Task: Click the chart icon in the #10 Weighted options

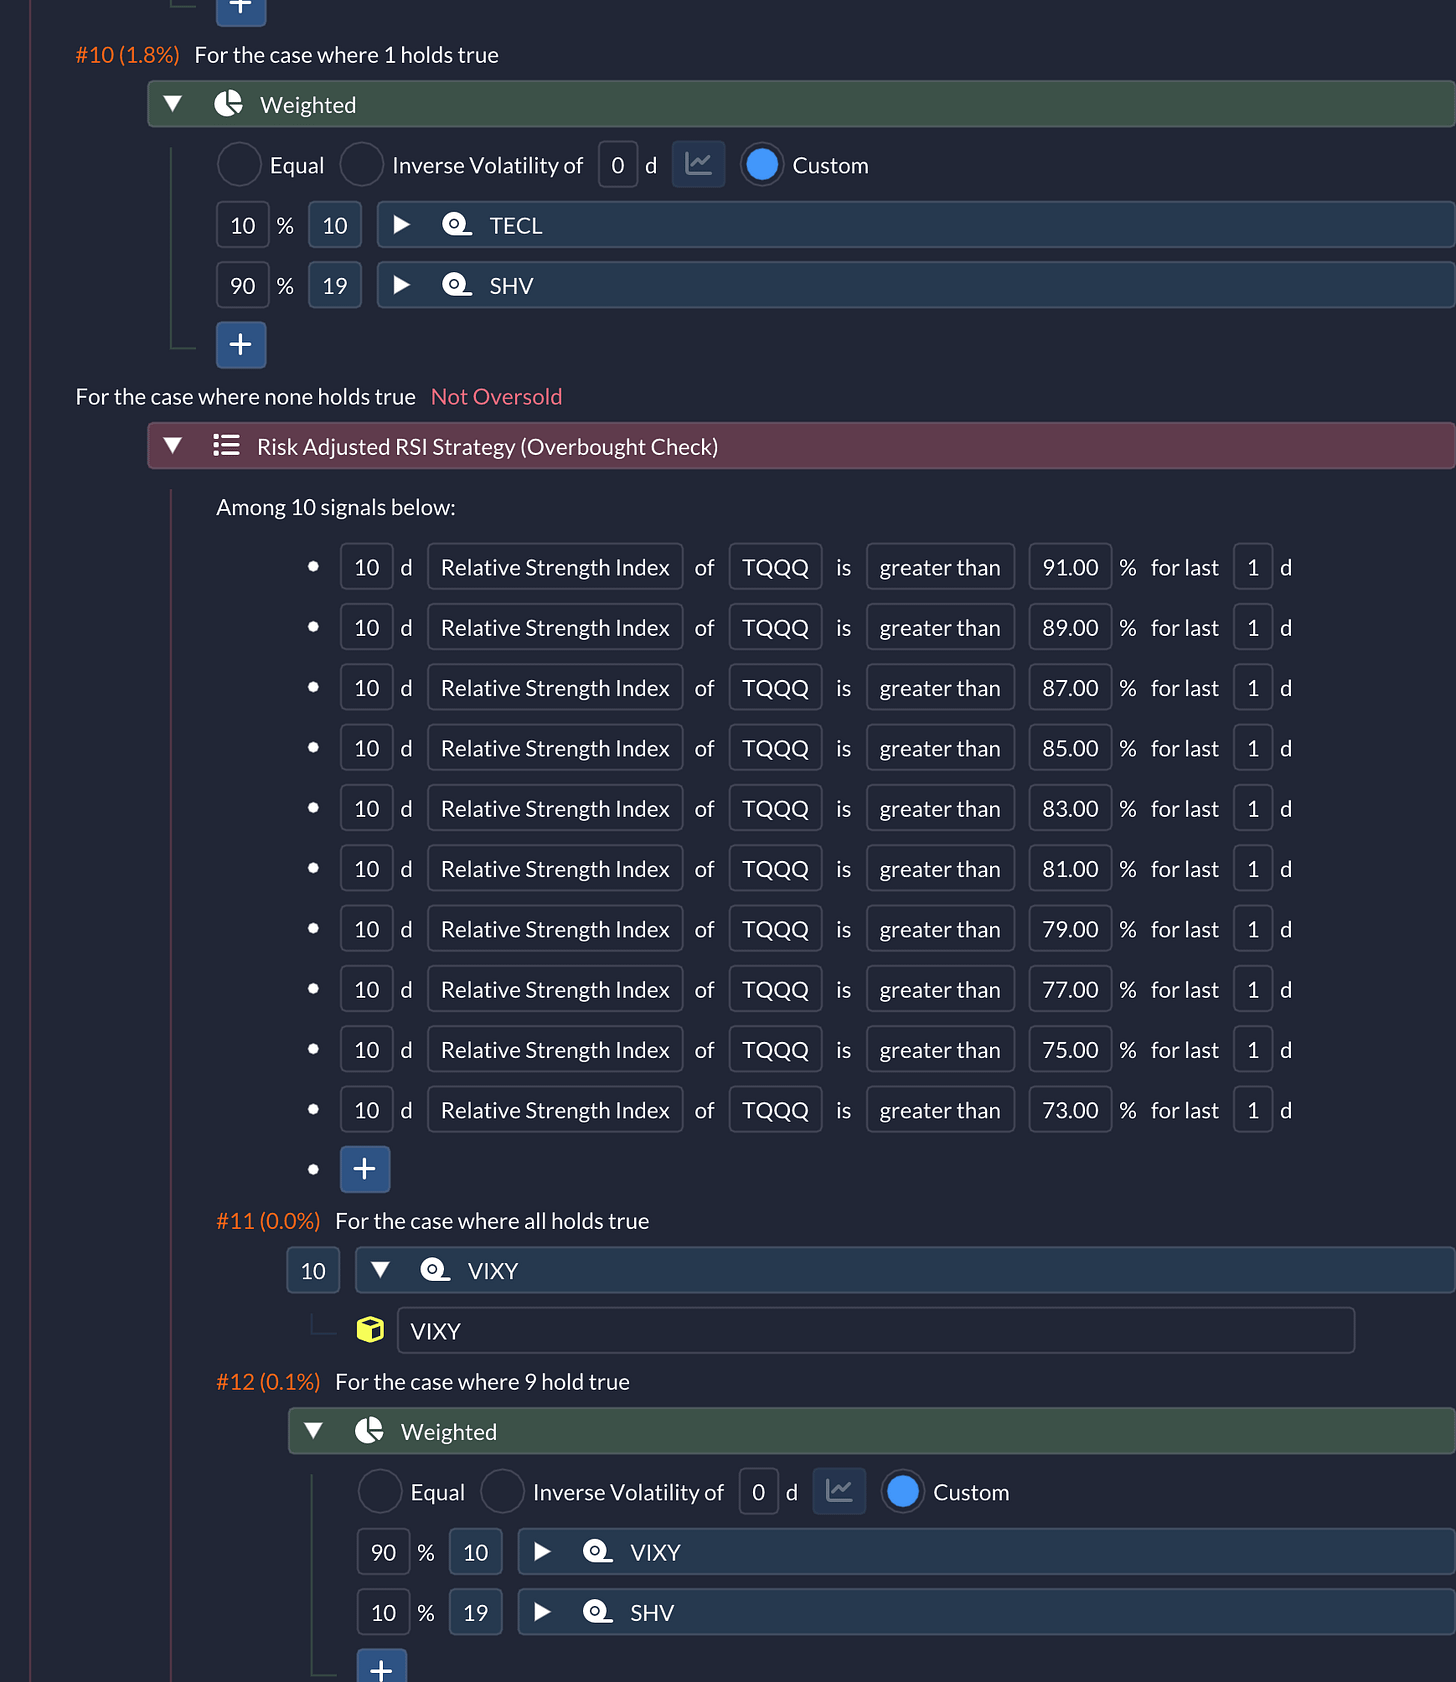Action: [698, 165]
